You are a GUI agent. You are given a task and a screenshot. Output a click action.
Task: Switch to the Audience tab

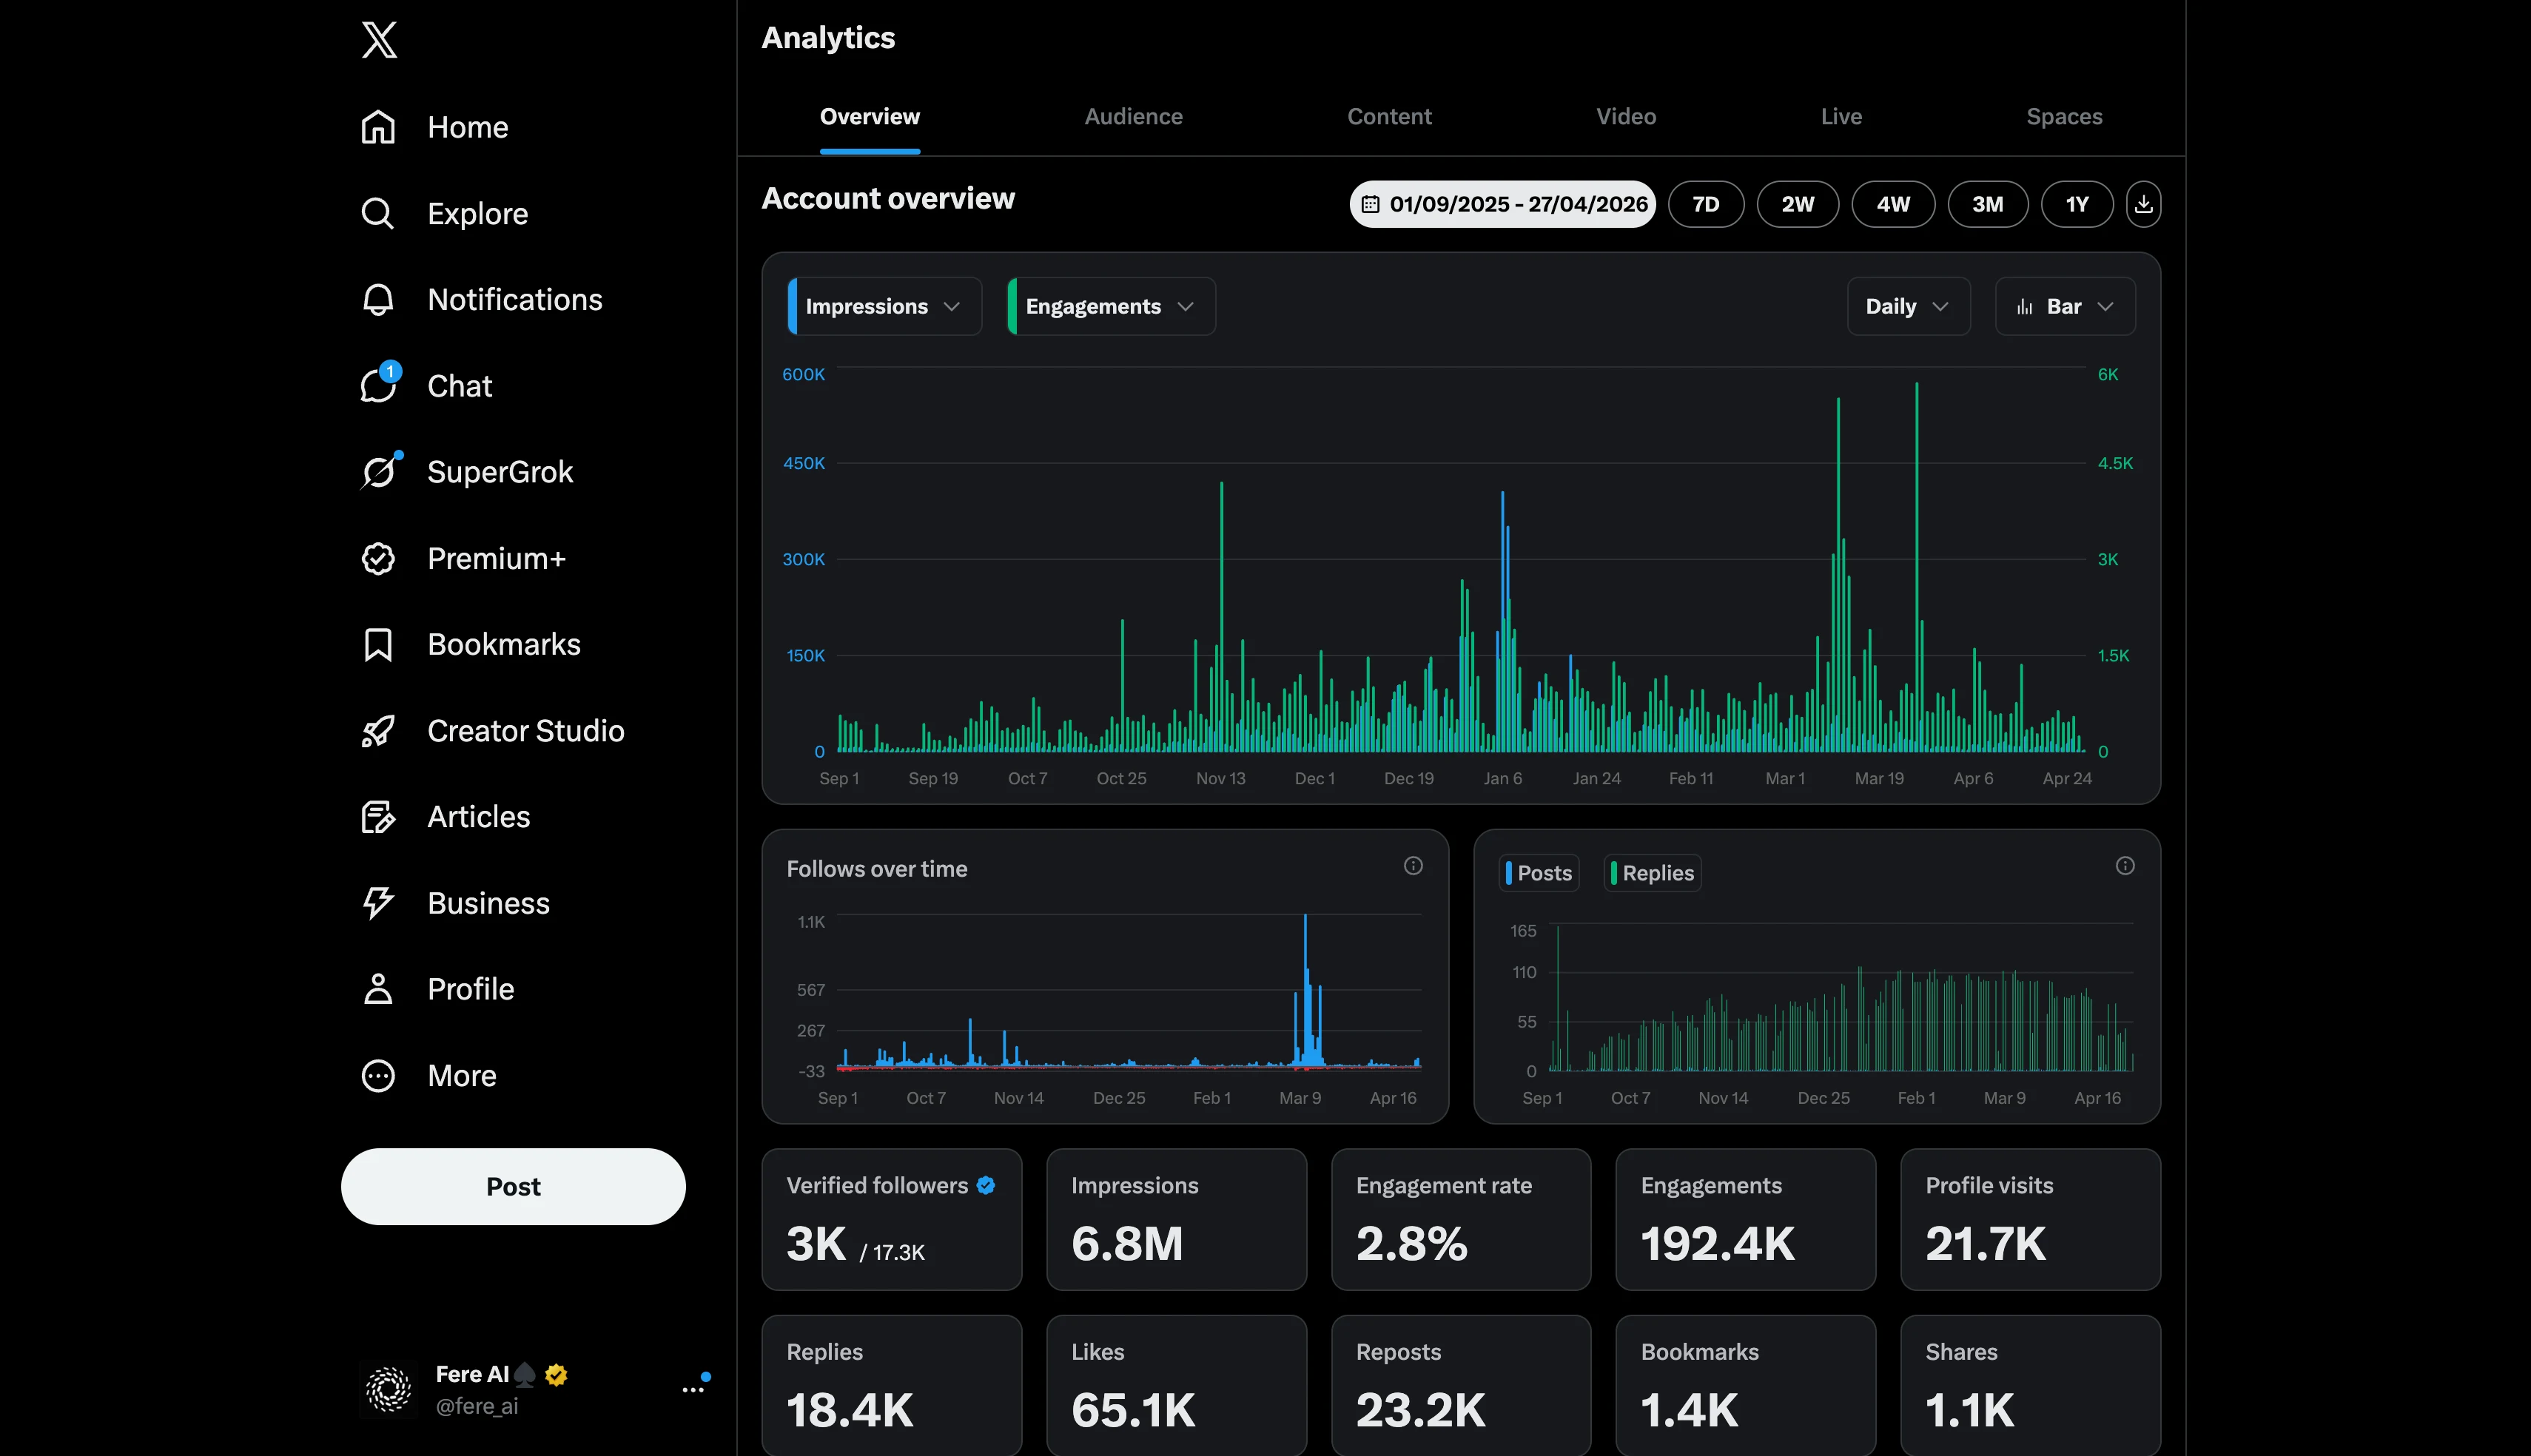click(x=1133, y=117)
